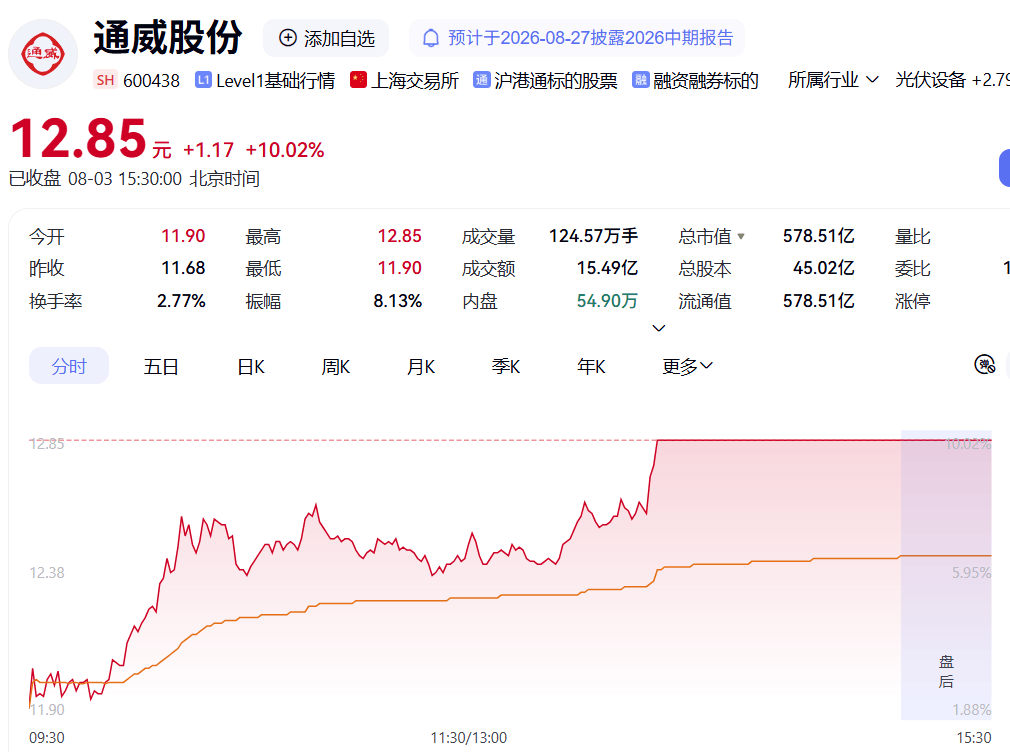Viewport: 1010px width, 752px height.
Task: Click the 通 沪港通 badge icon
Action: tap(481, 80)
